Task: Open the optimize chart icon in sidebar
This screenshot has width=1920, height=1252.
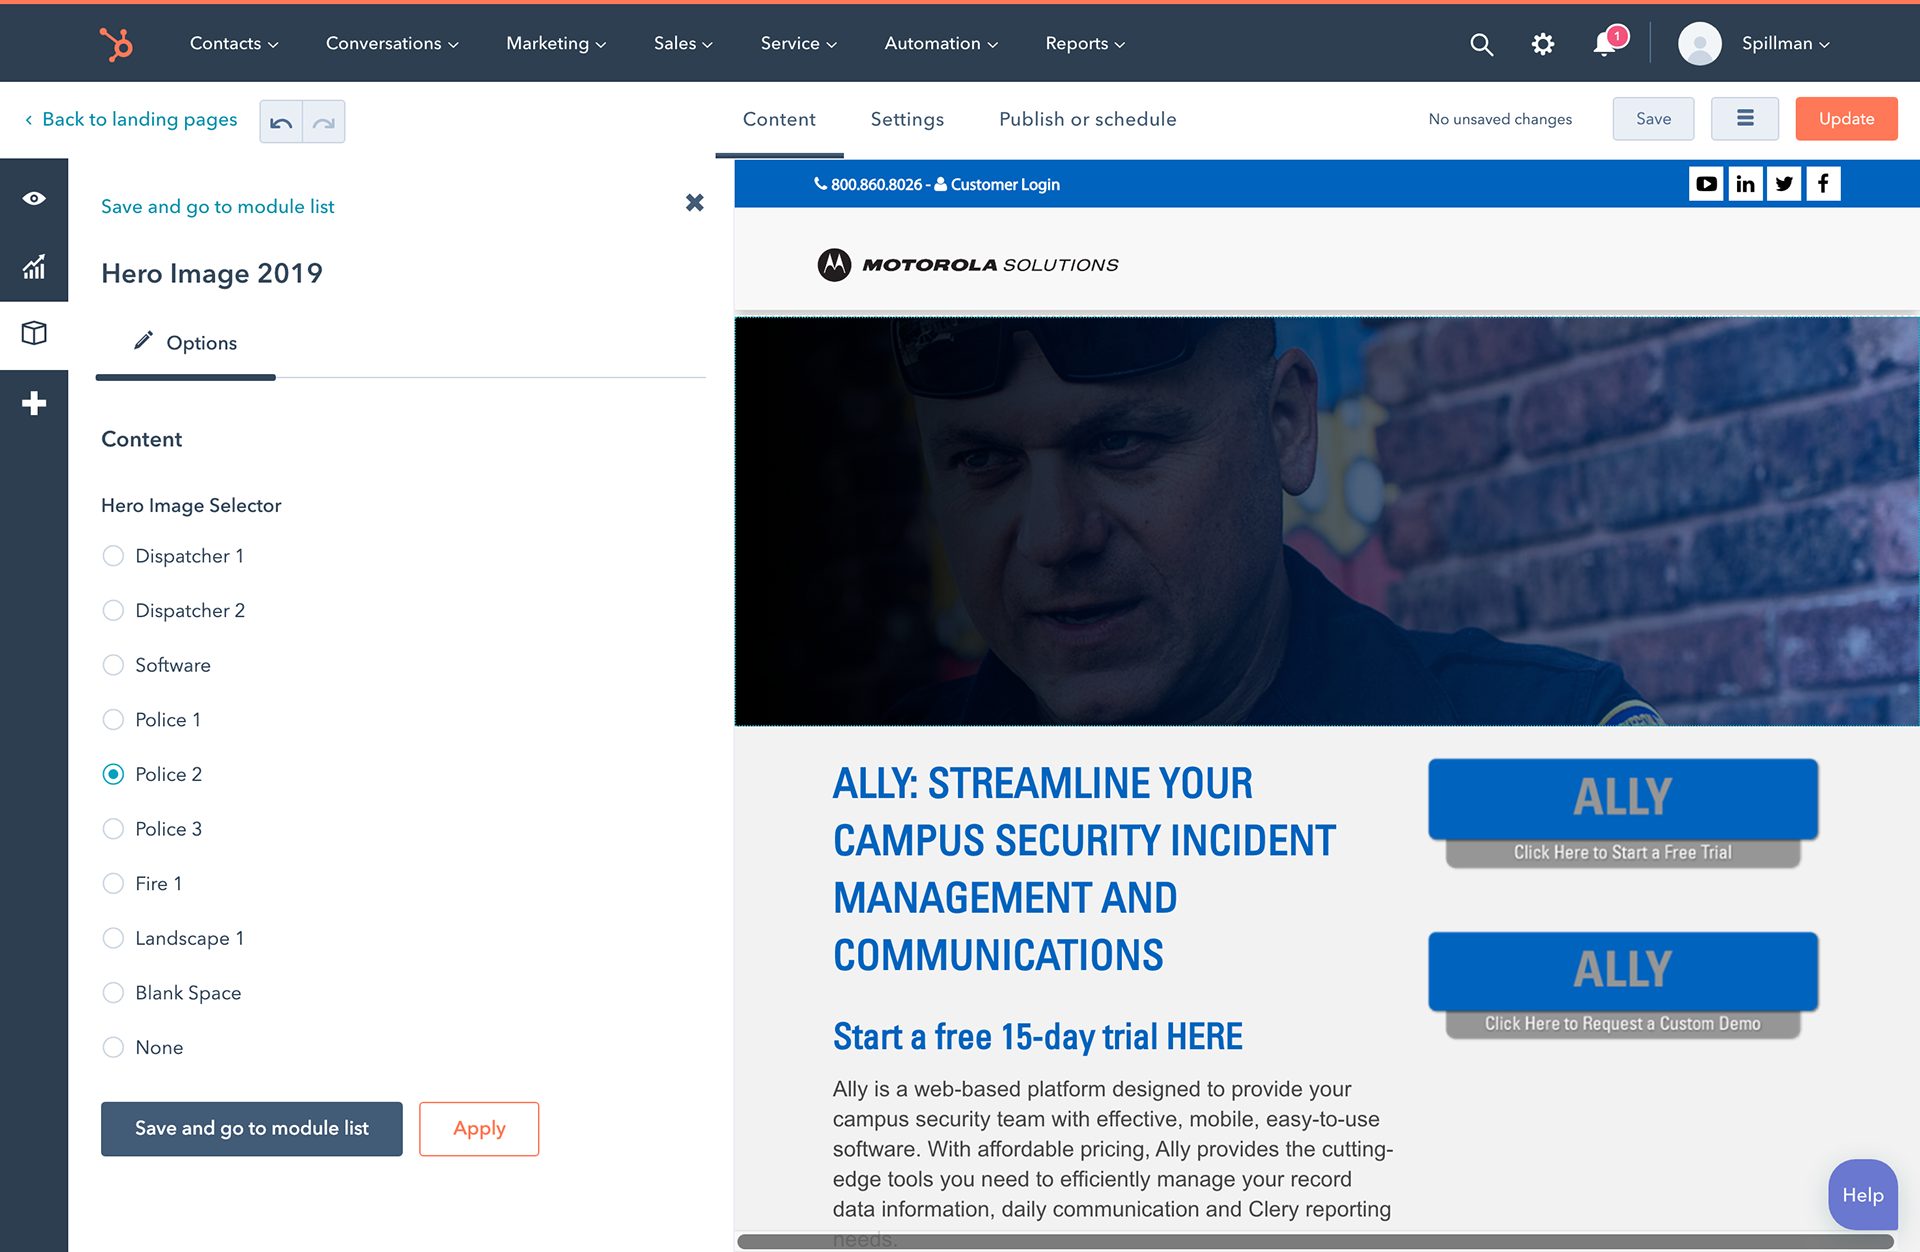Action: point(34,266)
